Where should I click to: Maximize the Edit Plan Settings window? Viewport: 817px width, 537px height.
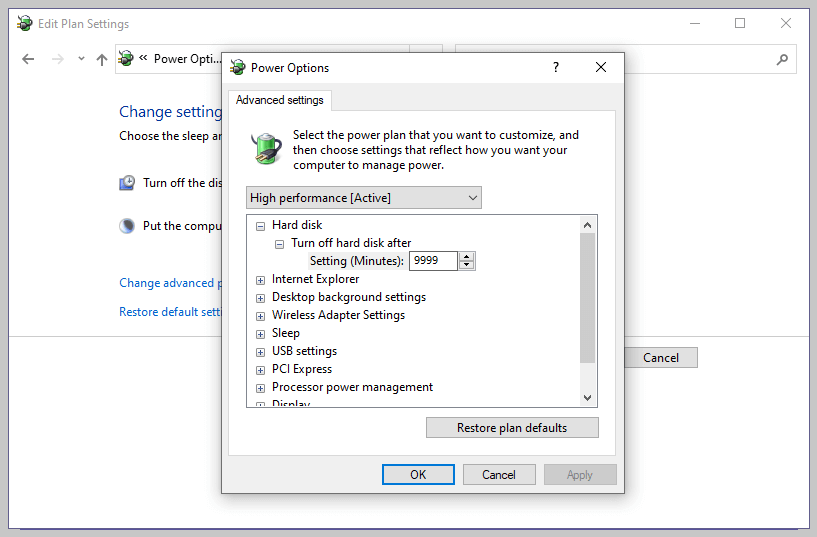click(x=740, y=23)
